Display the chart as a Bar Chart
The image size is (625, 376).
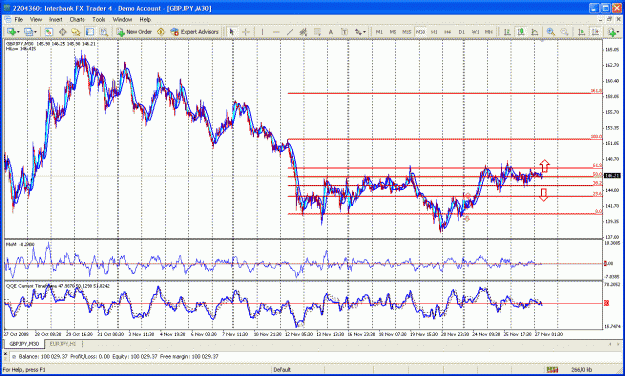[x=507, y=31]
